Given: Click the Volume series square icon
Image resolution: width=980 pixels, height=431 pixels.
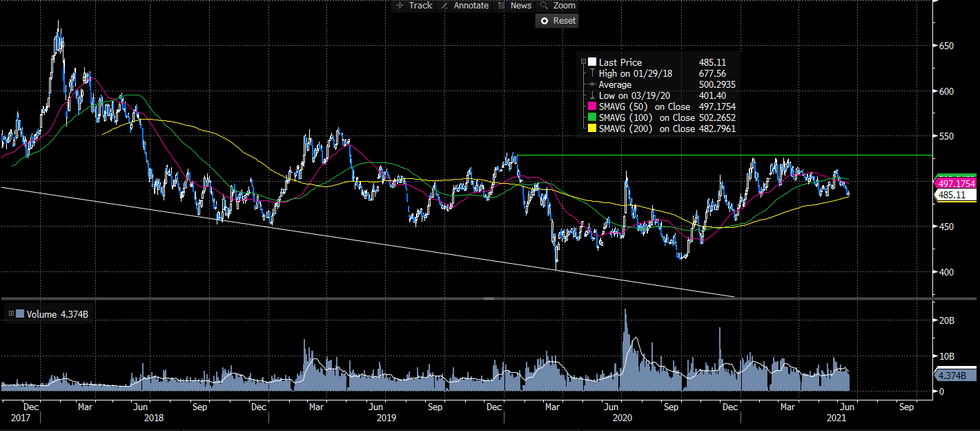Looking at the screenshot, I should pyautogui.click(x=20, y=313).
